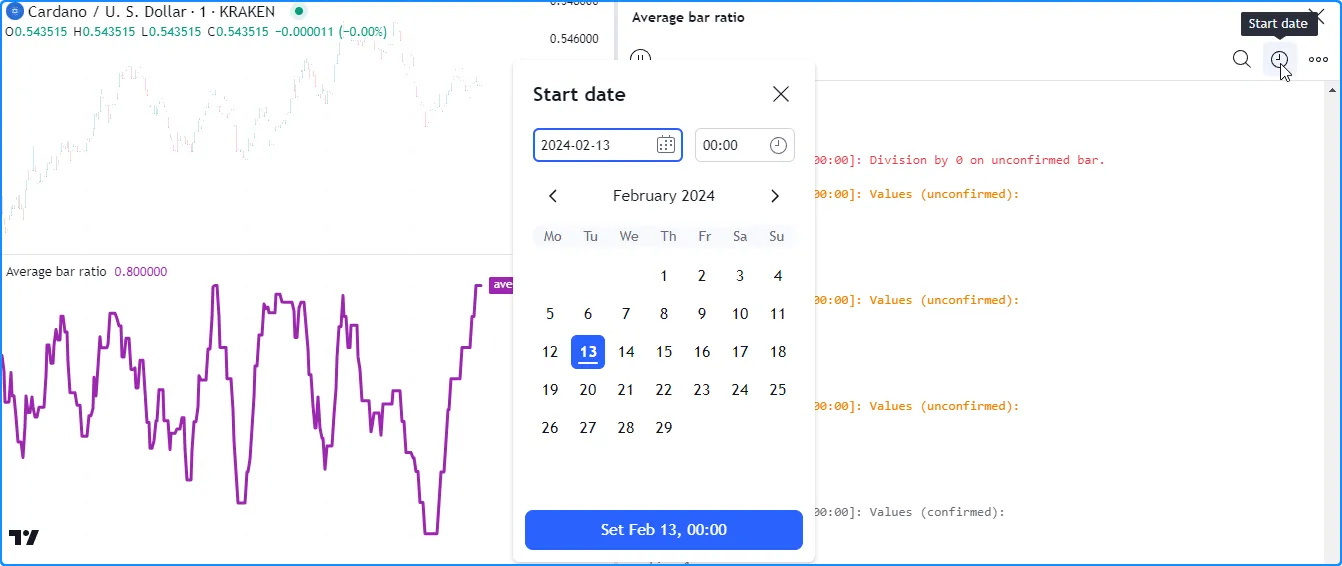1342x566 pixels.
Task: Go to the previous month
Action: 553,196
